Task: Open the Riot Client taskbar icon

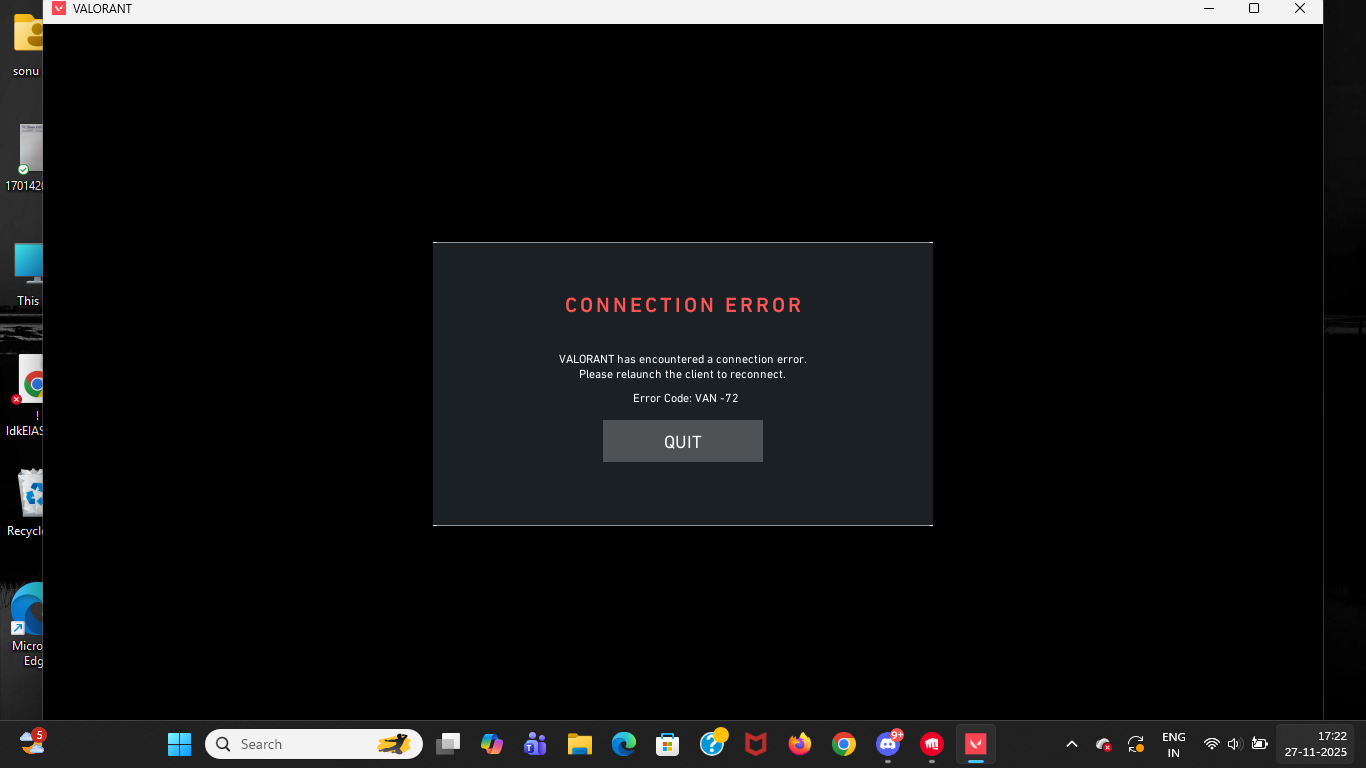Action: [932, 744]
